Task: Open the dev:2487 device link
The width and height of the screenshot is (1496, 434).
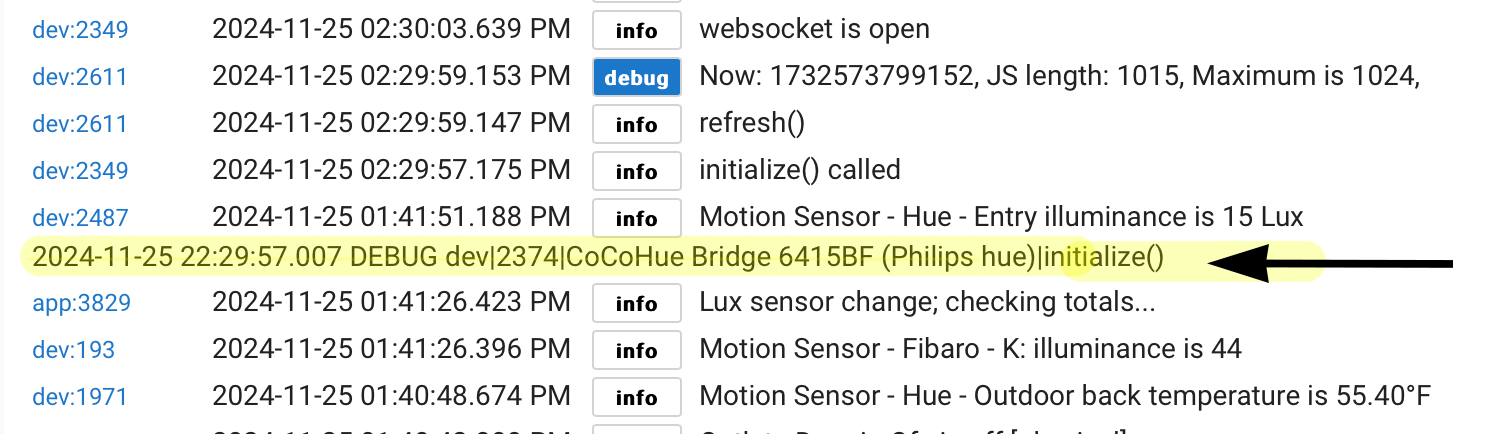Action: pos(80,218)
